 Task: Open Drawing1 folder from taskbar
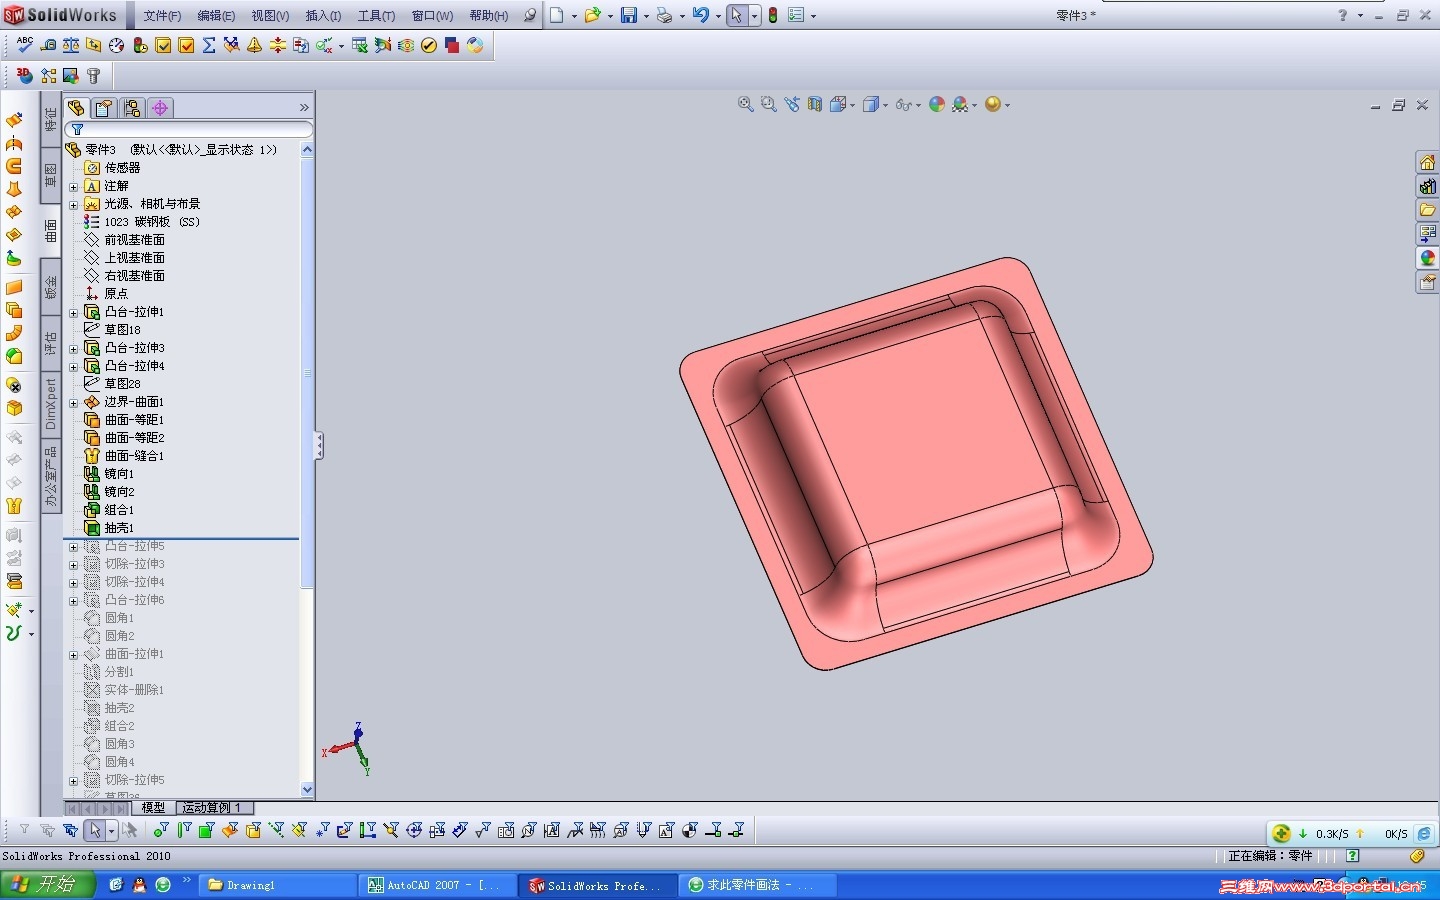coord(278,885)
